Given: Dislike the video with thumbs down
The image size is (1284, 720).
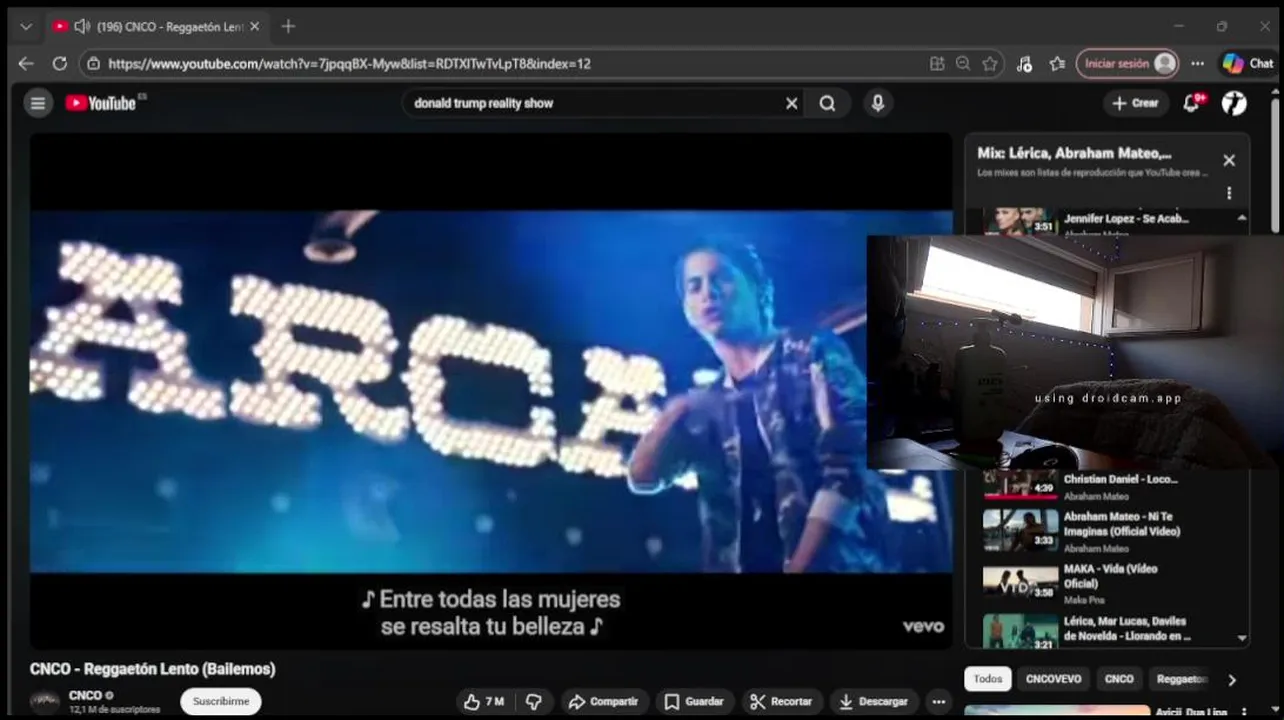Looking at the screenshot, I should 534,701.
